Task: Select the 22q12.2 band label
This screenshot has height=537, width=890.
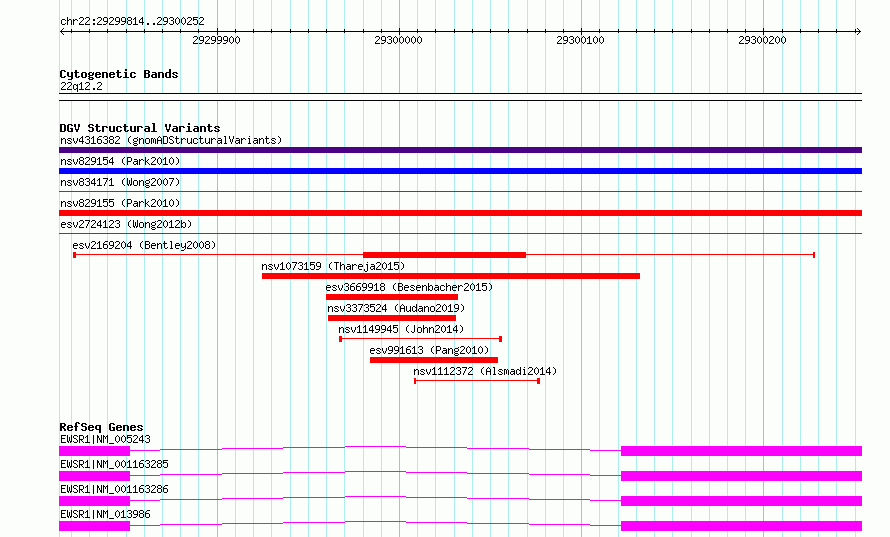Action: pos(81,86)
